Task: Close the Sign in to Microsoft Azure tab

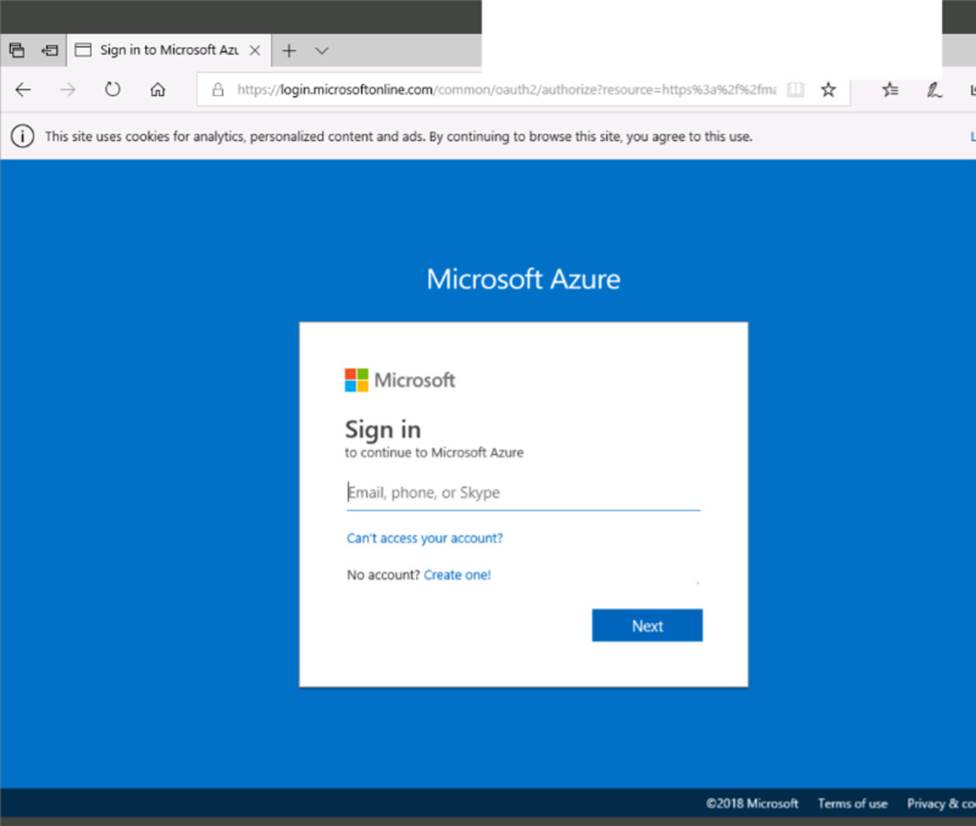Action: point(255,50)
